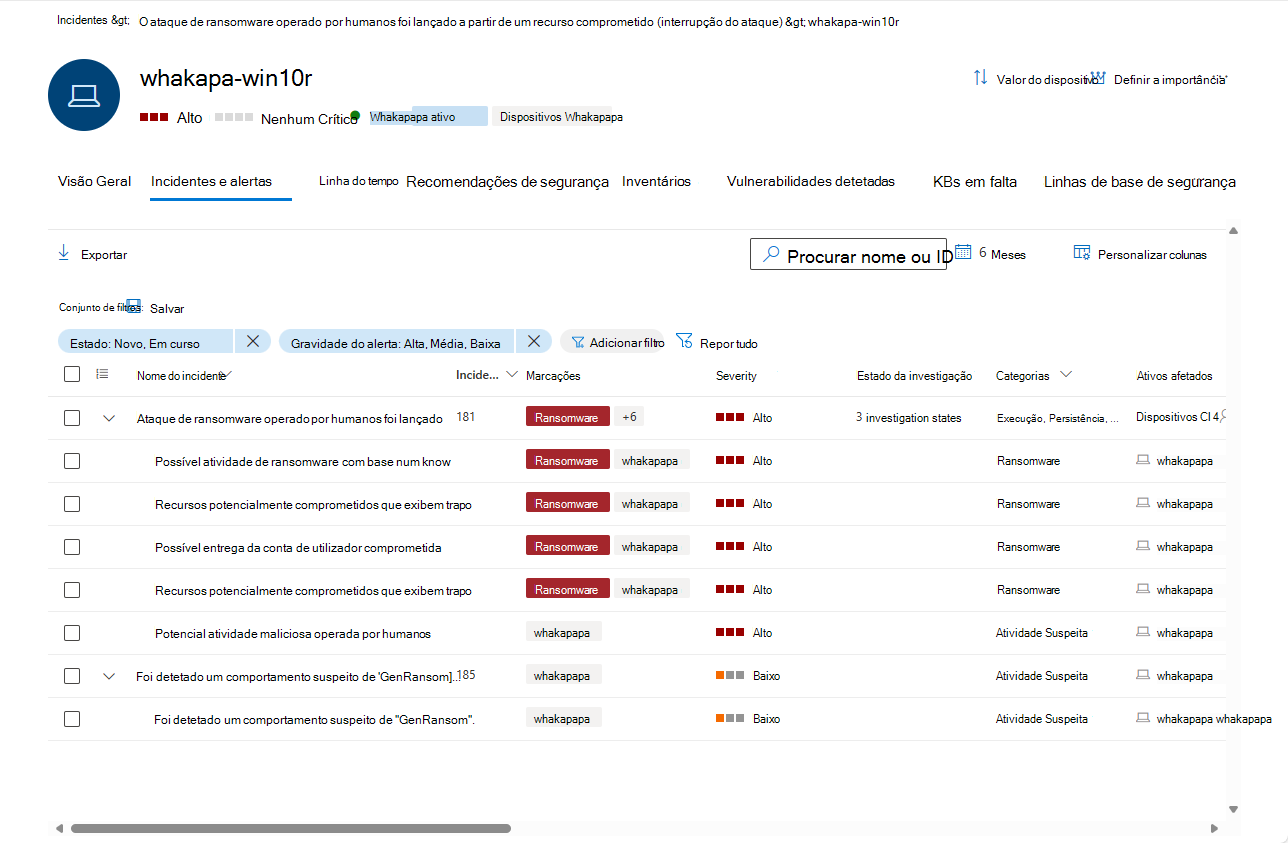Click the magnifier icon in search box
This screenshot has width=1288, height=843.
point(771,255)
